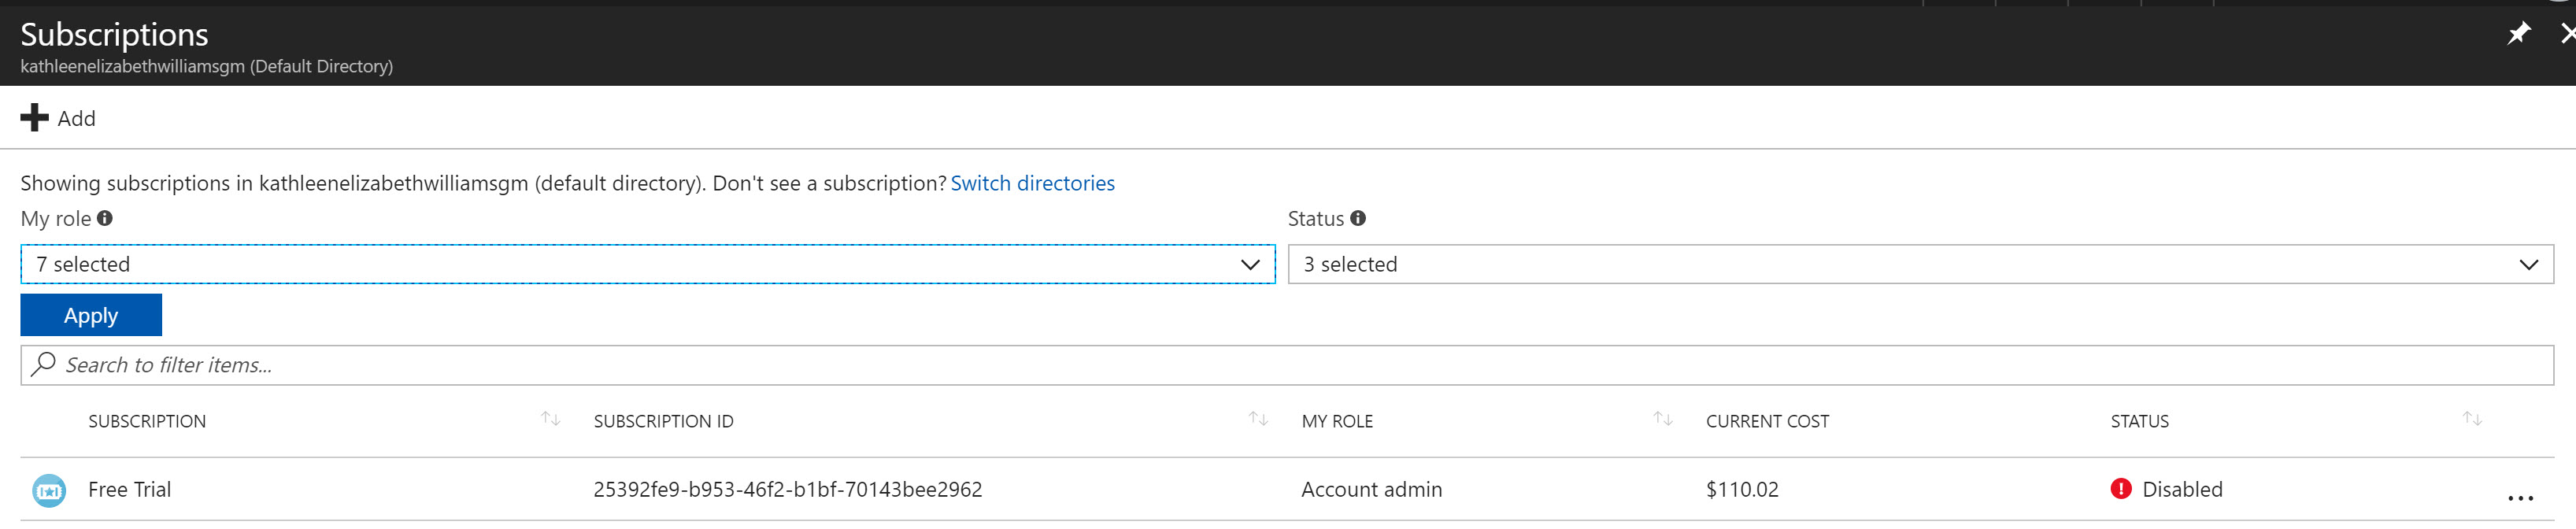The image size is (2576, 529).
Task: Sort by Status column arrows
Action: [x=2472, y=419]
